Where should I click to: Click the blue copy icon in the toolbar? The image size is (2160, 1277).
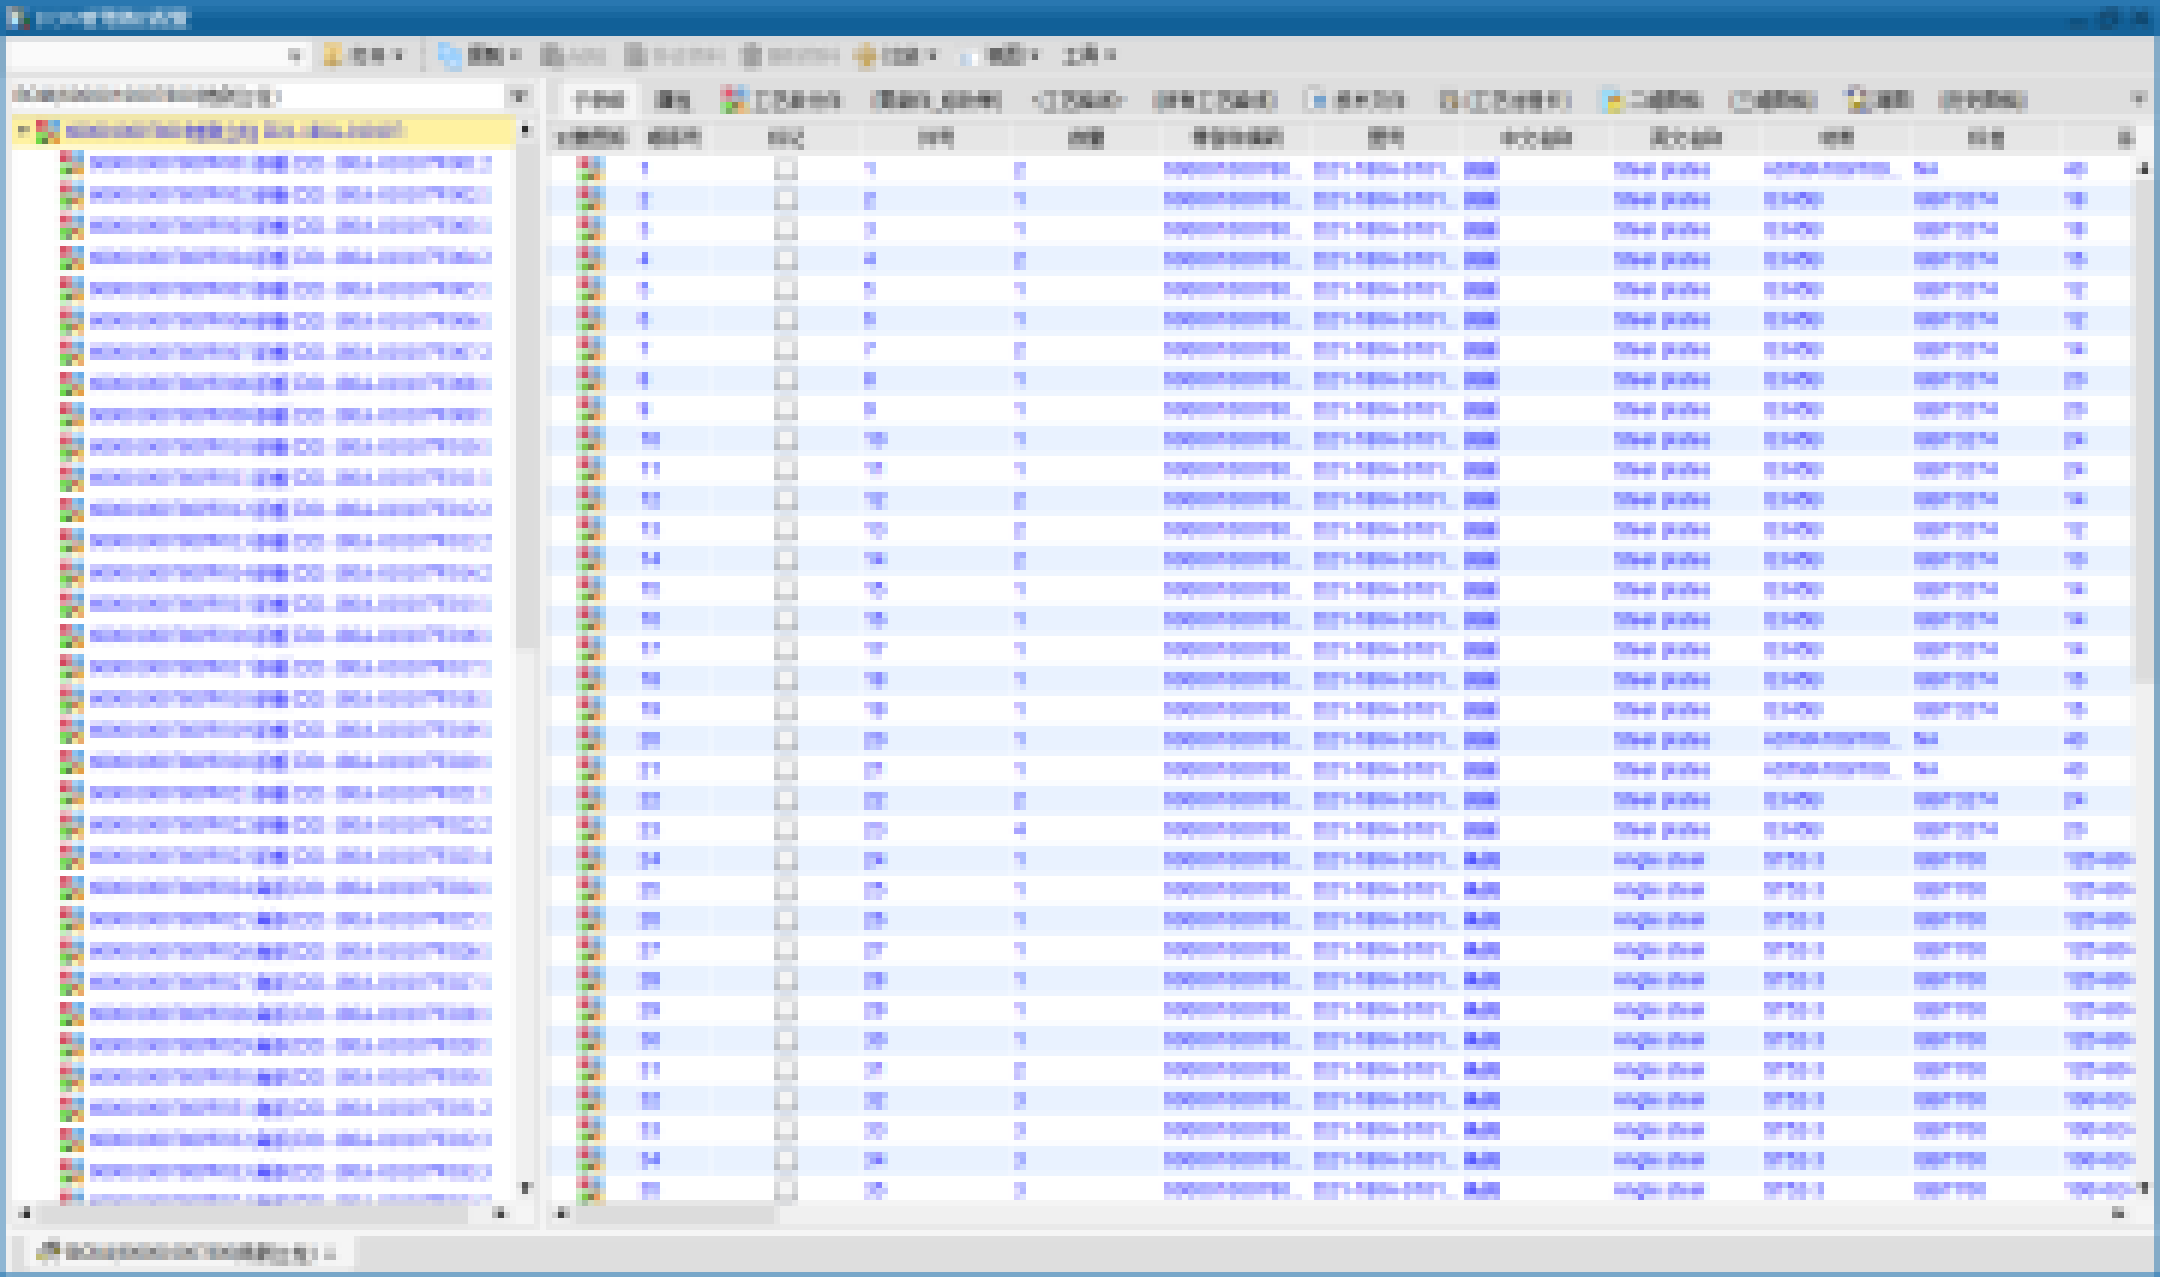point(449,56)
